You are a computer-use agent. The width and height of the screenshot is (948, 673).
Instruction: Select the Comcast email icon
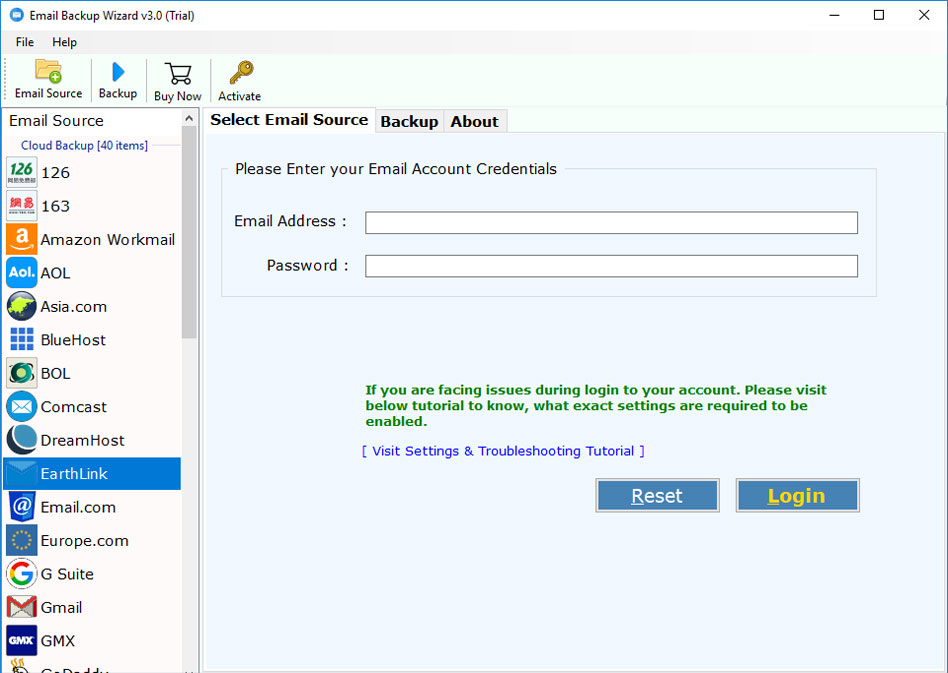(20, 406)
